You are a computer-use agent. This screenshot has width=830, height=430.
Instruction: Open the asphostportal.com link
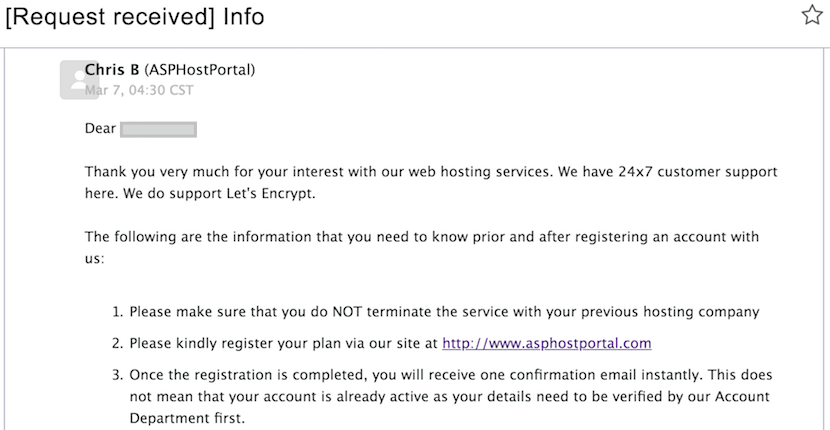click(547, 343)
